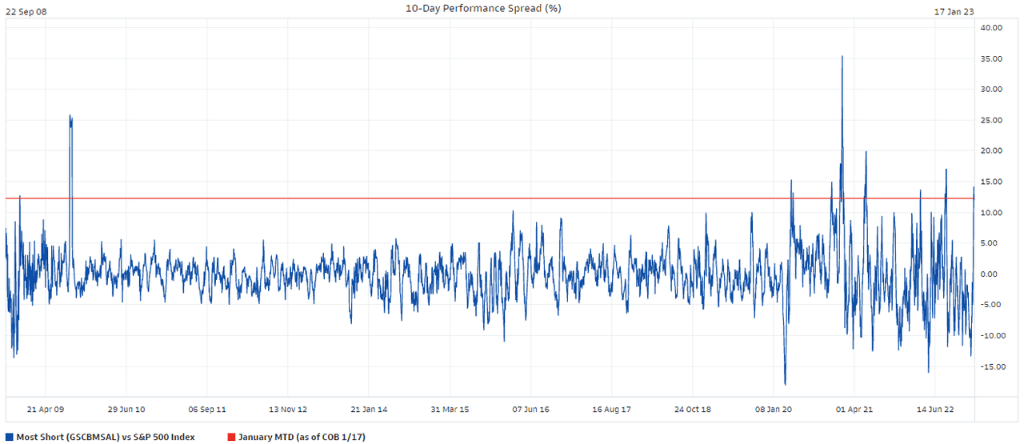
Task: Click the 07 Jun 16 x-axis label
Action: (x=531, y=409)
